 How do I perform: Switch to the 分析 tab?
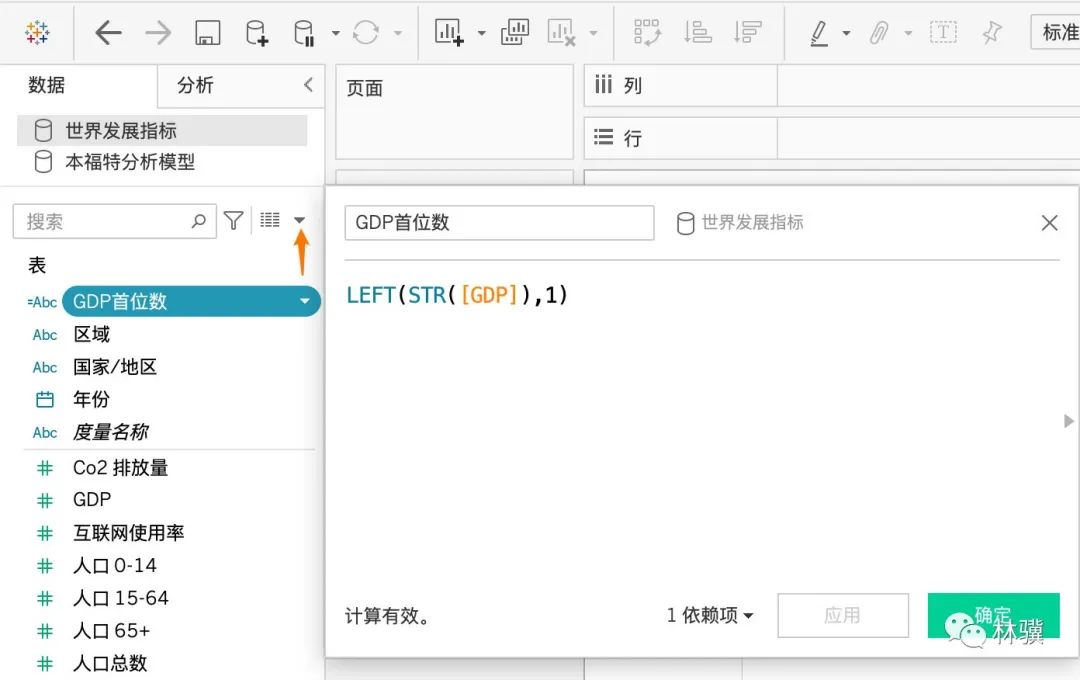[195, 85]
